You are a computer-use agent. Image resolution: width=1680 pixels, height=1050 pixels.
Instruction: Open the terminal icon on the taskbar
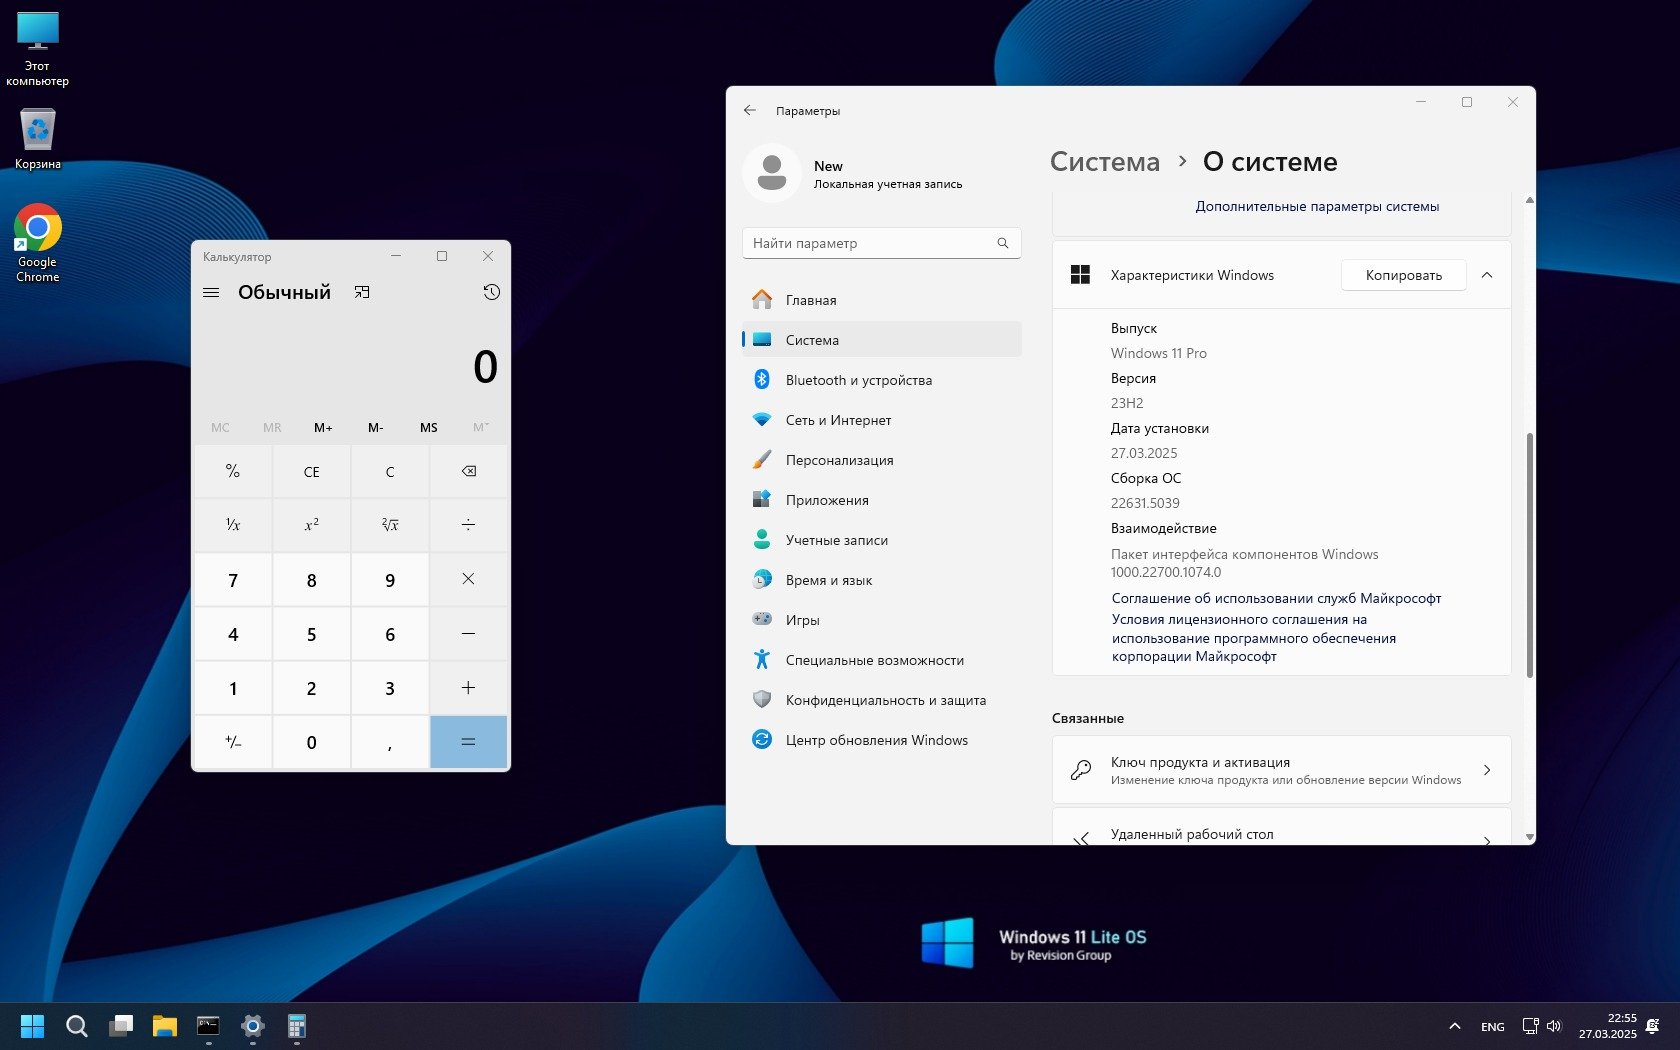tap(208, 1026)
